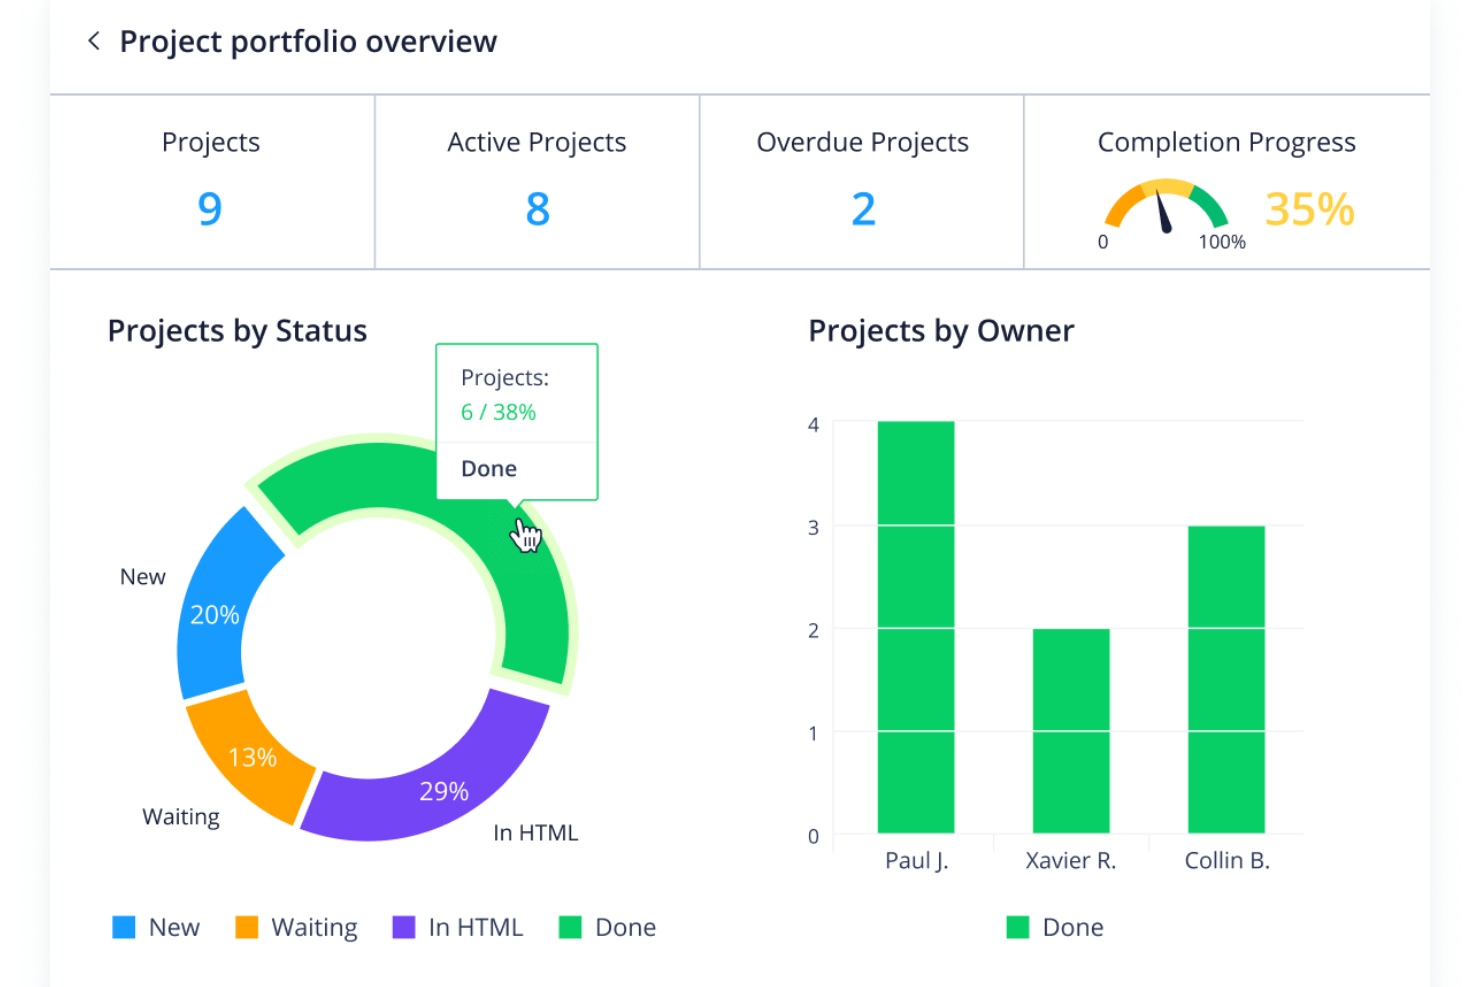Click the 100% gauge maximum label

point(1222,242)
